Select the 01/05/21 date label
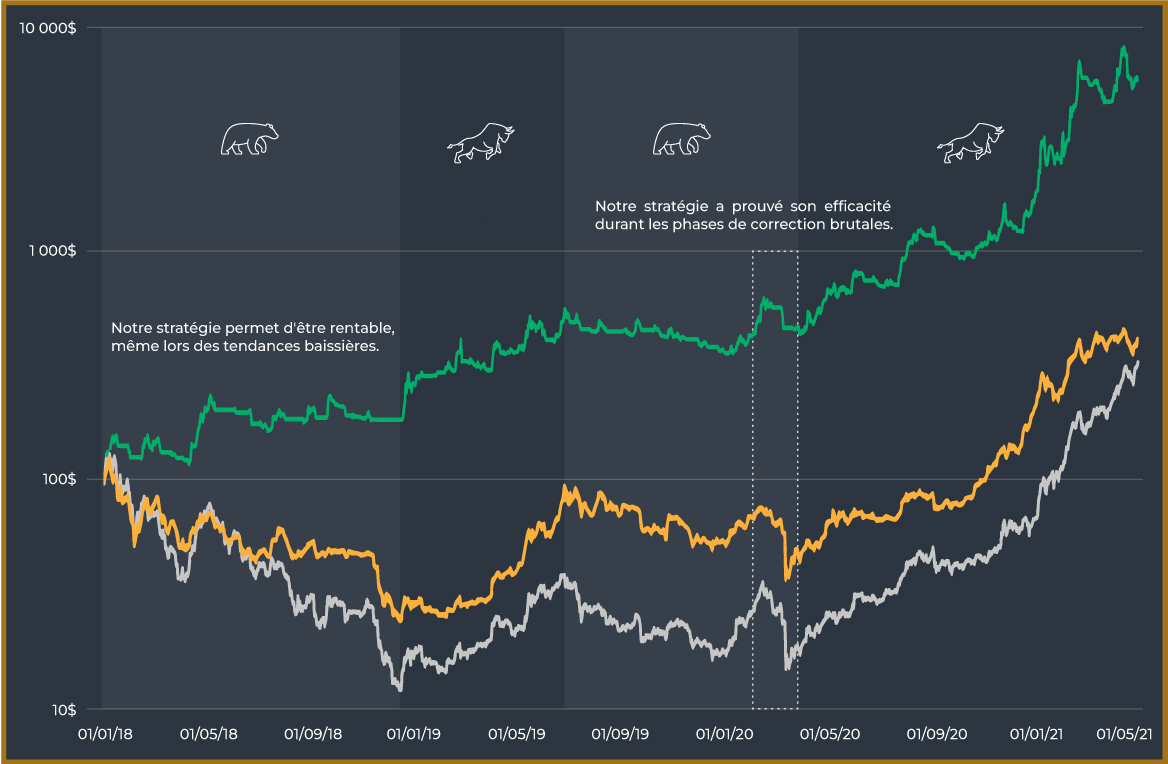Image resolution: width=1168 pixels, height=764 pixels. [x=1124, y=733]
